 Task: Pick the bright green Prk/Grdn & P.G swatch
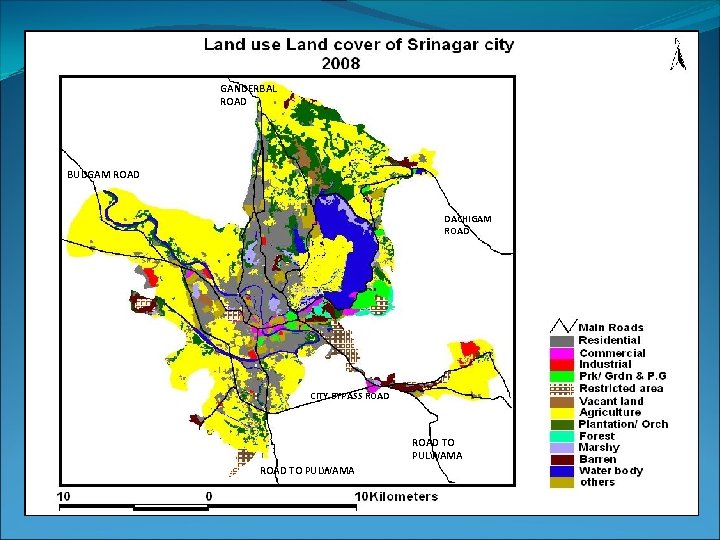(562, 376)
